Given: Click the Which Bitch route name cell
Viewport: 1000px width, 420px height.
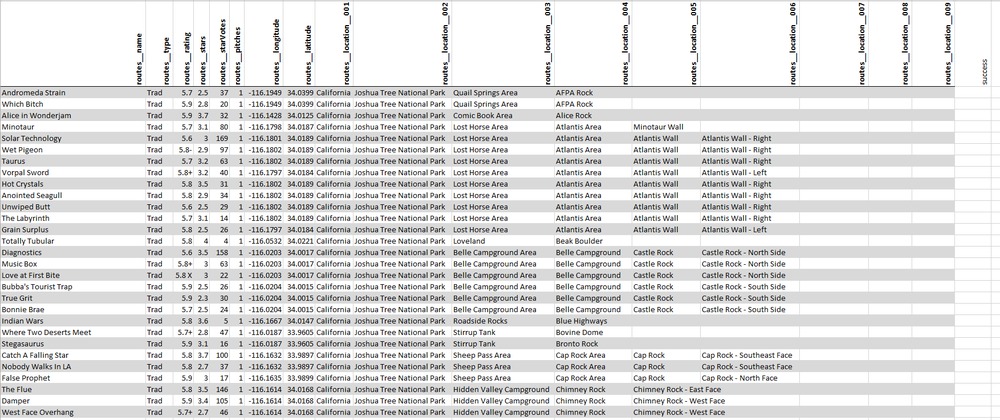Looking at the screenshot, I should (73, 105).
